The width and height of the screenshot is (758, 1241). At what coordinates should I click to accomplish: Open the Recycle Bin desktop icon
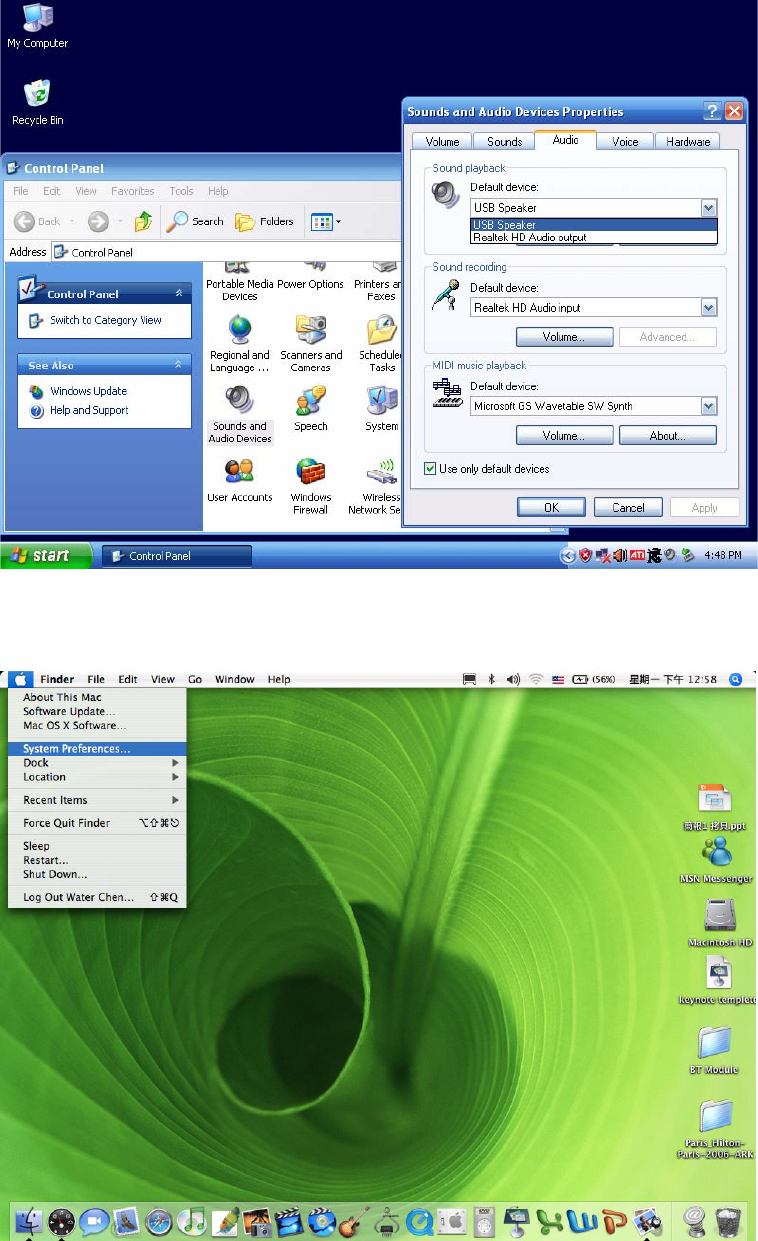click(37, 103)
